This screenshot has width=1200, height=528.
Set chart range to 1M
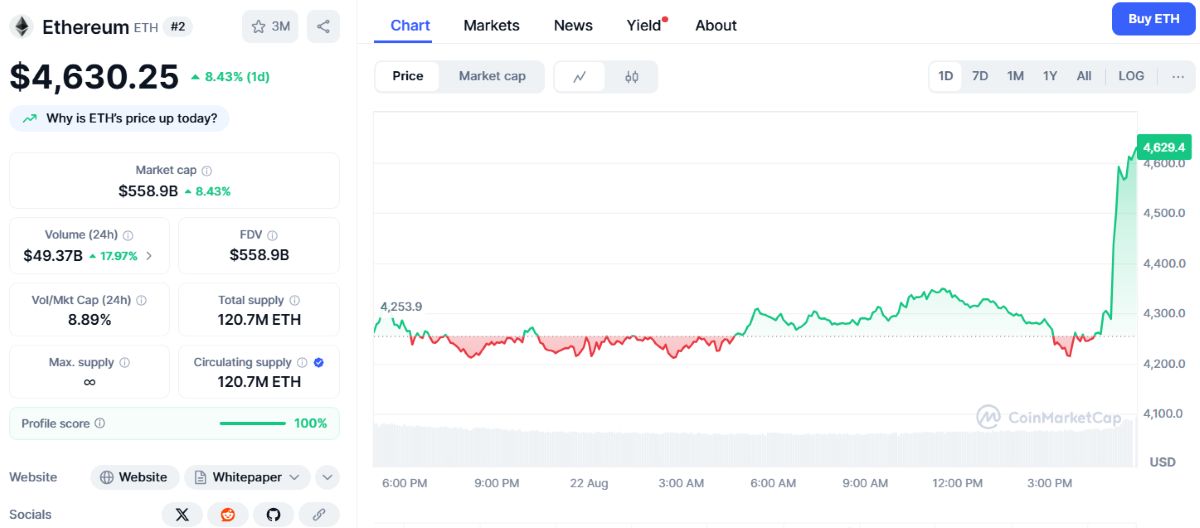[1015, 76]
